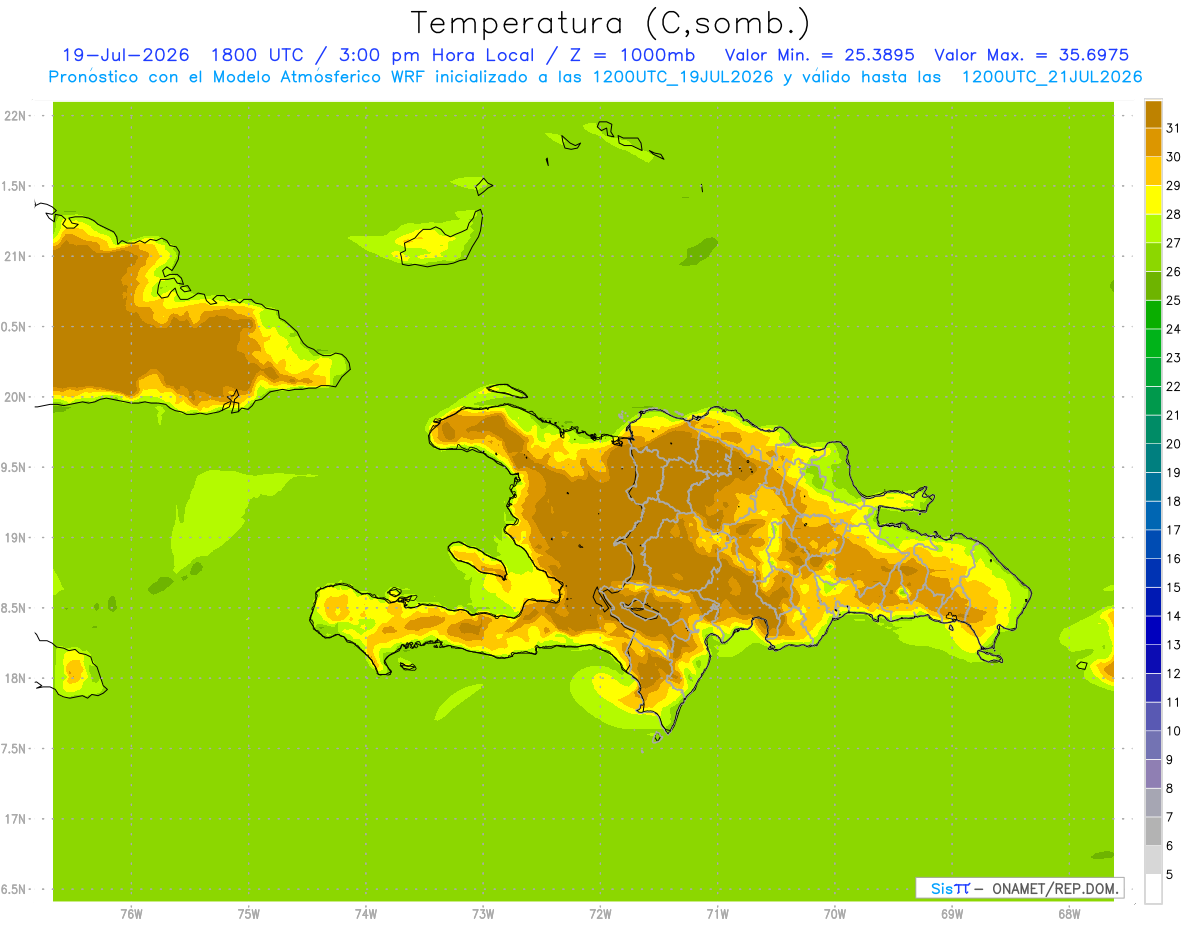Click the "20N" latitude label
The width and height of the screenshot is (1200, 927).
click(17, 397)
